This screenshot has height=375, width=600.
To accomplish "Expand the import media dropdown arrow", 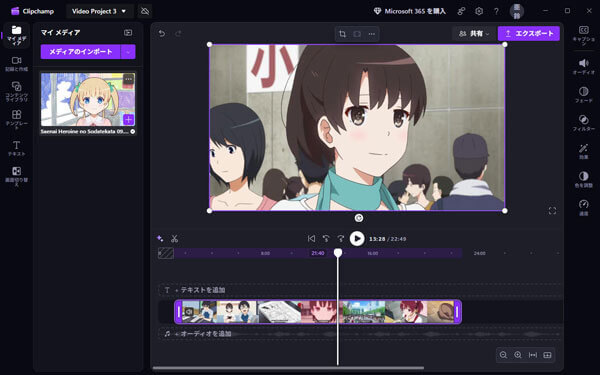I will [x=128, y=52].
